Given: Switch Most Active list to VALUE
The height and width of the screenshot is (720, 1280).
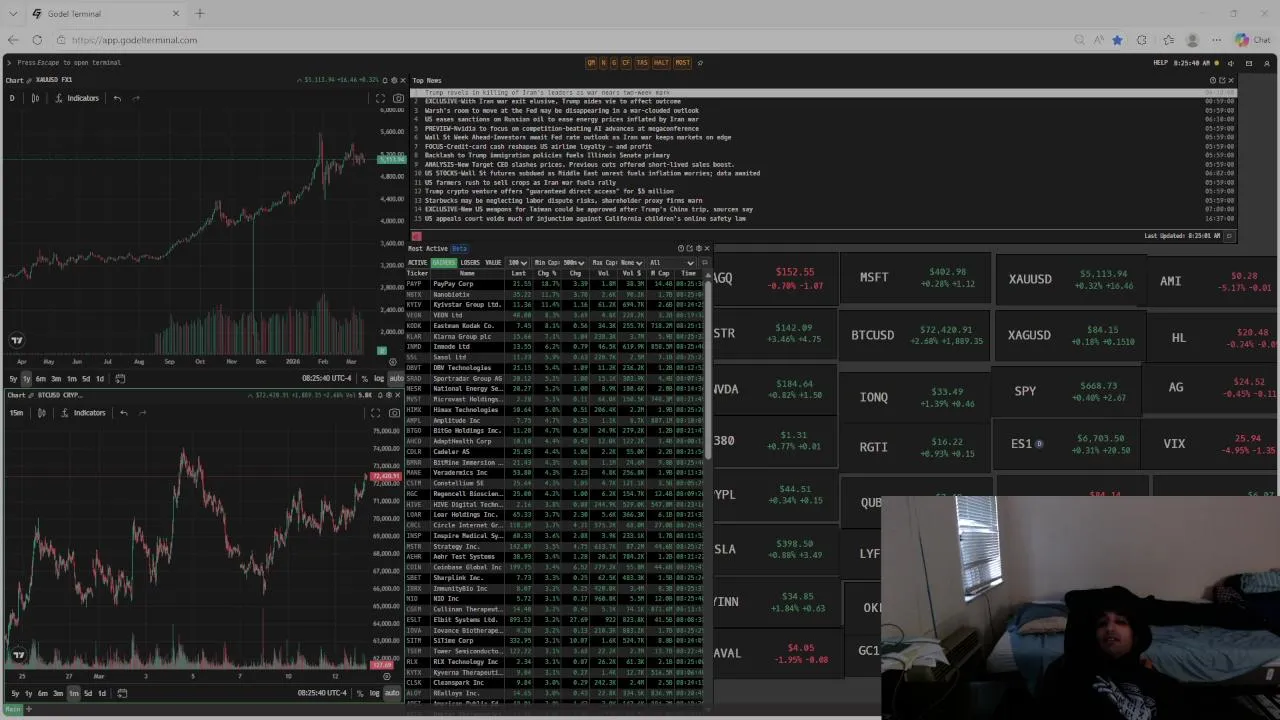Looking at the screenshot, I should coord(493,263).
